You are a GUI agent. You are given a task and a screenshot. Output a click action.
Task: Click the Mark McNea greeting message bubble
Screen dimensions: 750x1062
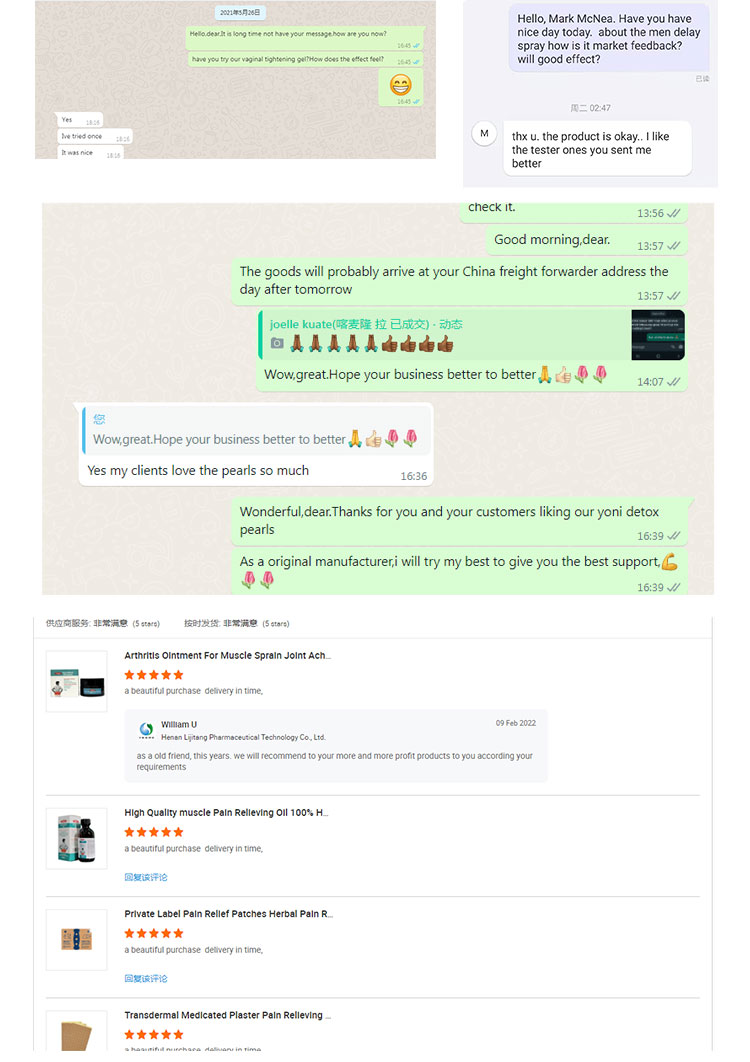(608, 39)
